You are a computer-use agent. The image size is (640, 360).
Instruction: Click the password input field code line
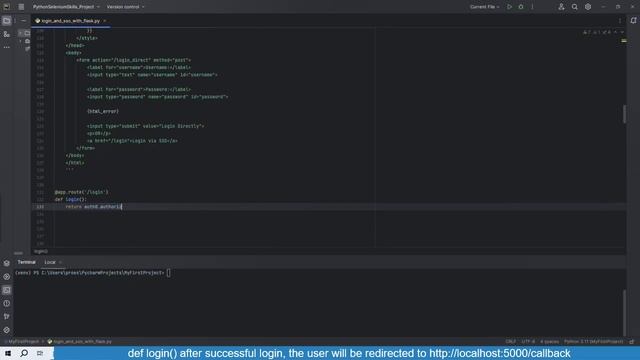coord(158,97)
